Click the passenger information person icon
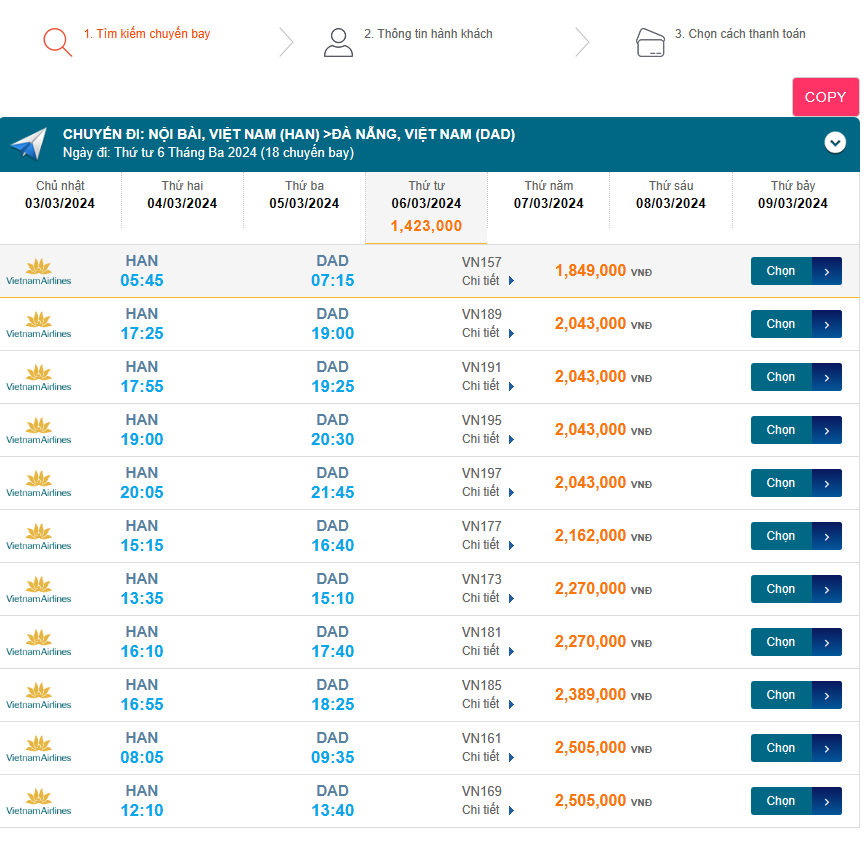This screenshot has height=864, width=868. click(338, 41)
